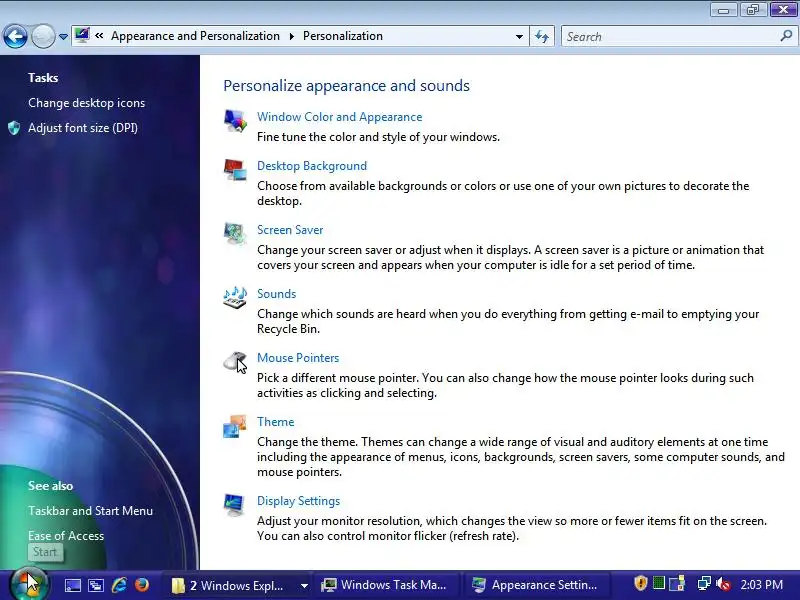Open Ease of Access link
This screenshot has height=600, width=800.
pos(66,536)
